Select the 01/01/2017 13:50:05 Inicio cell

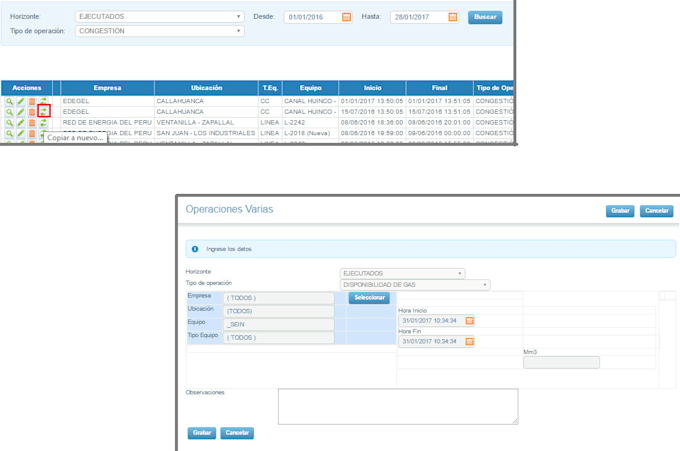372,101
